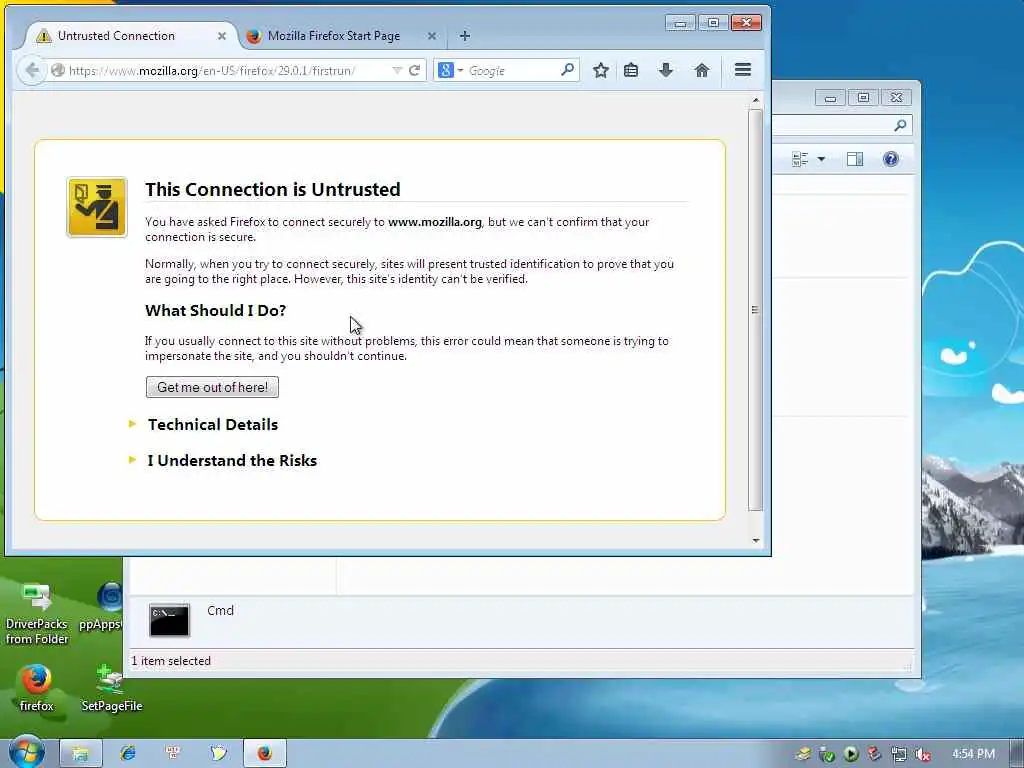Image resolution: width=1024 pixels, height=768 pixels.
Task: Click the Firefox vertical scrollbar thumb
Action: pos(756,310)
